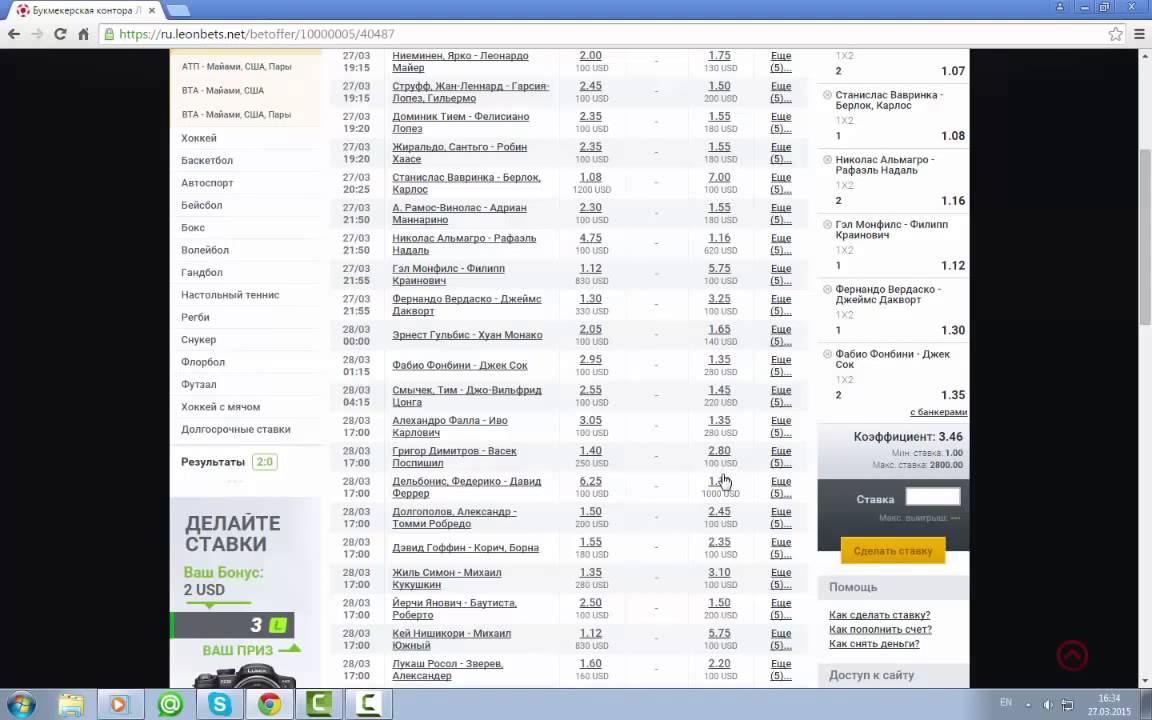Expand Еще (5) for Гулбис - Монако match
The image size is (1152, 720).
click(781, 335)
